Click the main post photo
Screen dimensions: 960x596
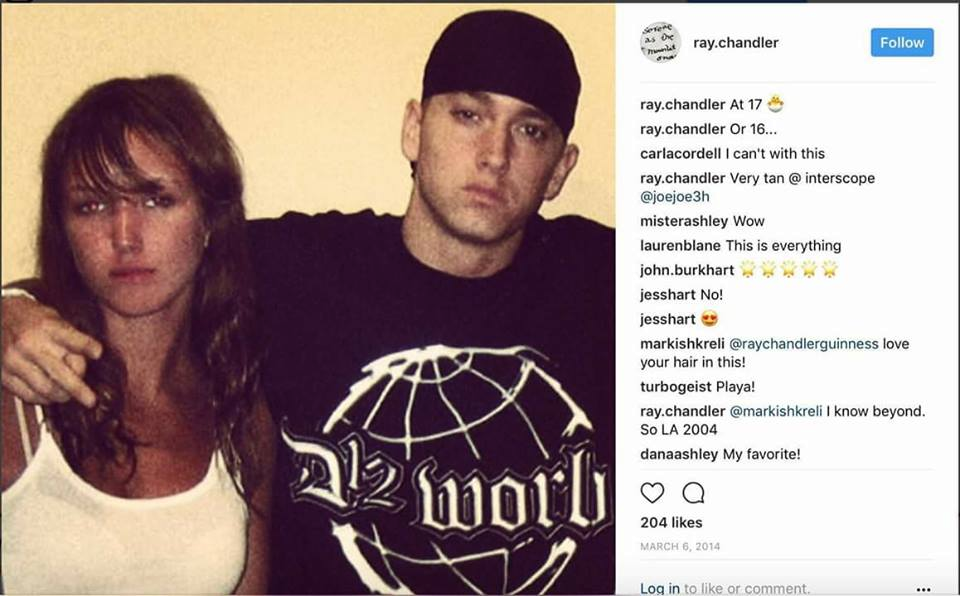point(308,299)
